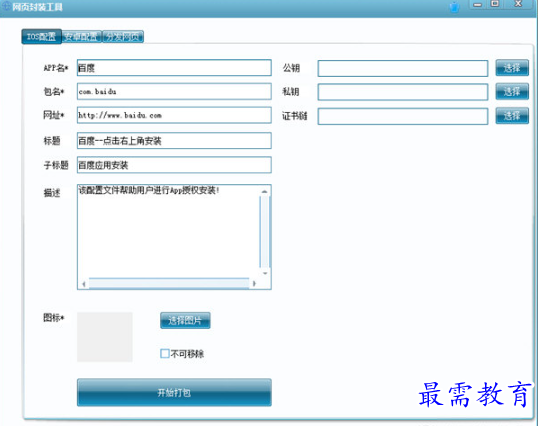The width and height of the screenshot is (540, 426).
Task: Open the 安卓配置 tab
Action: pos(82,37)
